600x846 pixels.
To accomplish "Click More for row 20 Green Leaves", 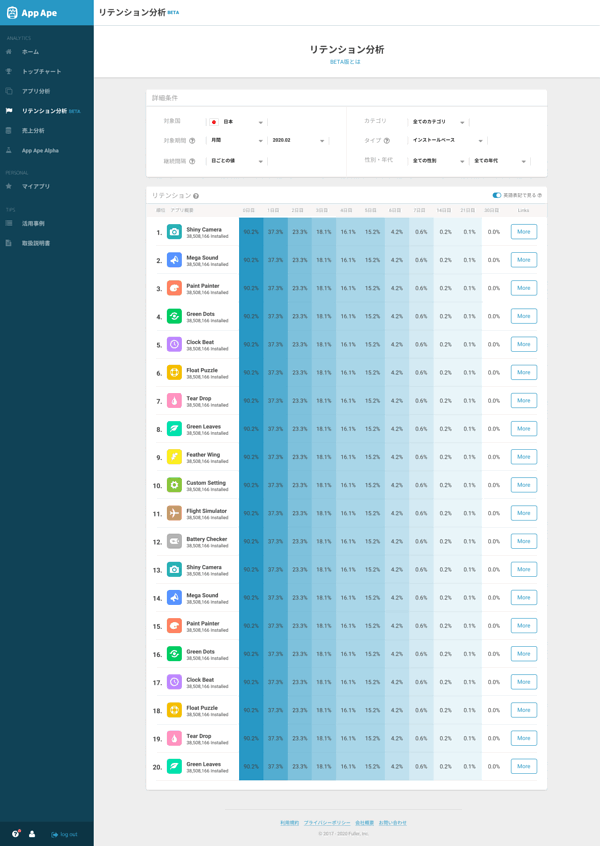I will tap(524, 767).
